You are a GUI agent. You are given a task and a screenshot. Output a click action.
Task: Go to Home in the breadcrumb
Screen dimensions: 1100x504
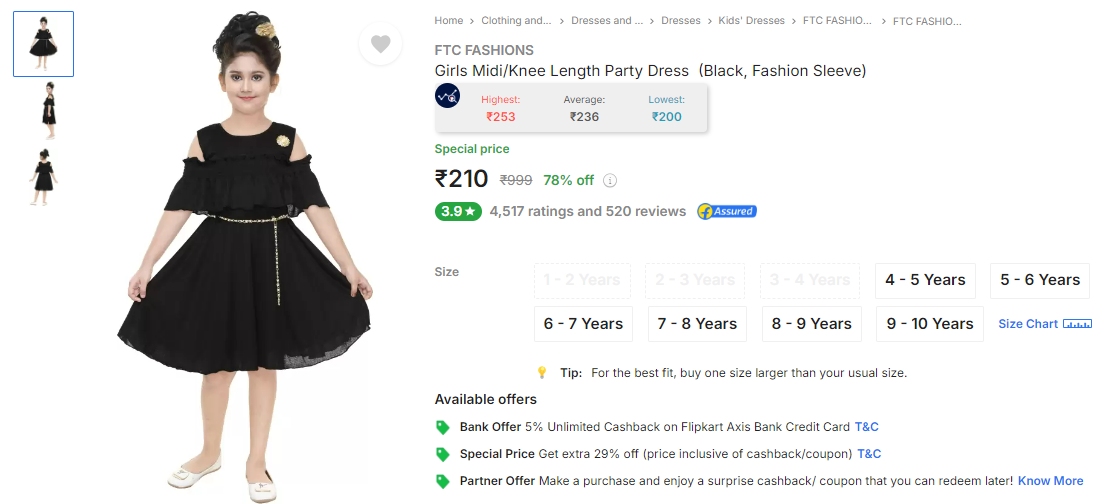[x=448, y=20]
